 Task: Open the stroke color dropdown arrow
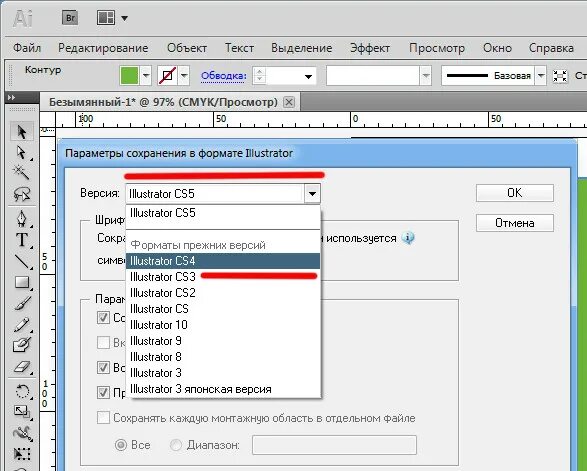(x=184, y=76)
